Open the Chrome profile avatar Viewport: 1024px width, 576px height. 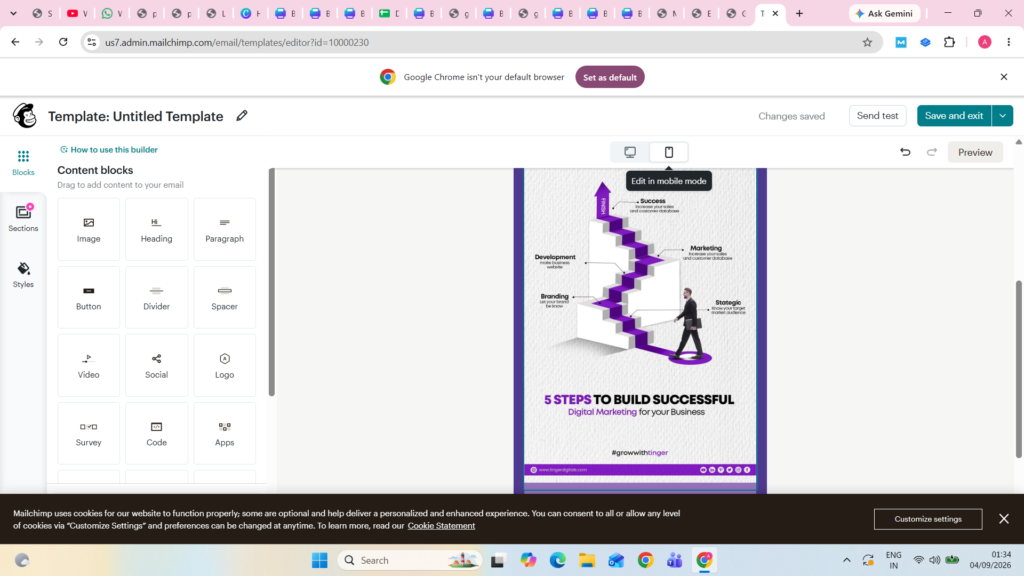pos(984,42)
